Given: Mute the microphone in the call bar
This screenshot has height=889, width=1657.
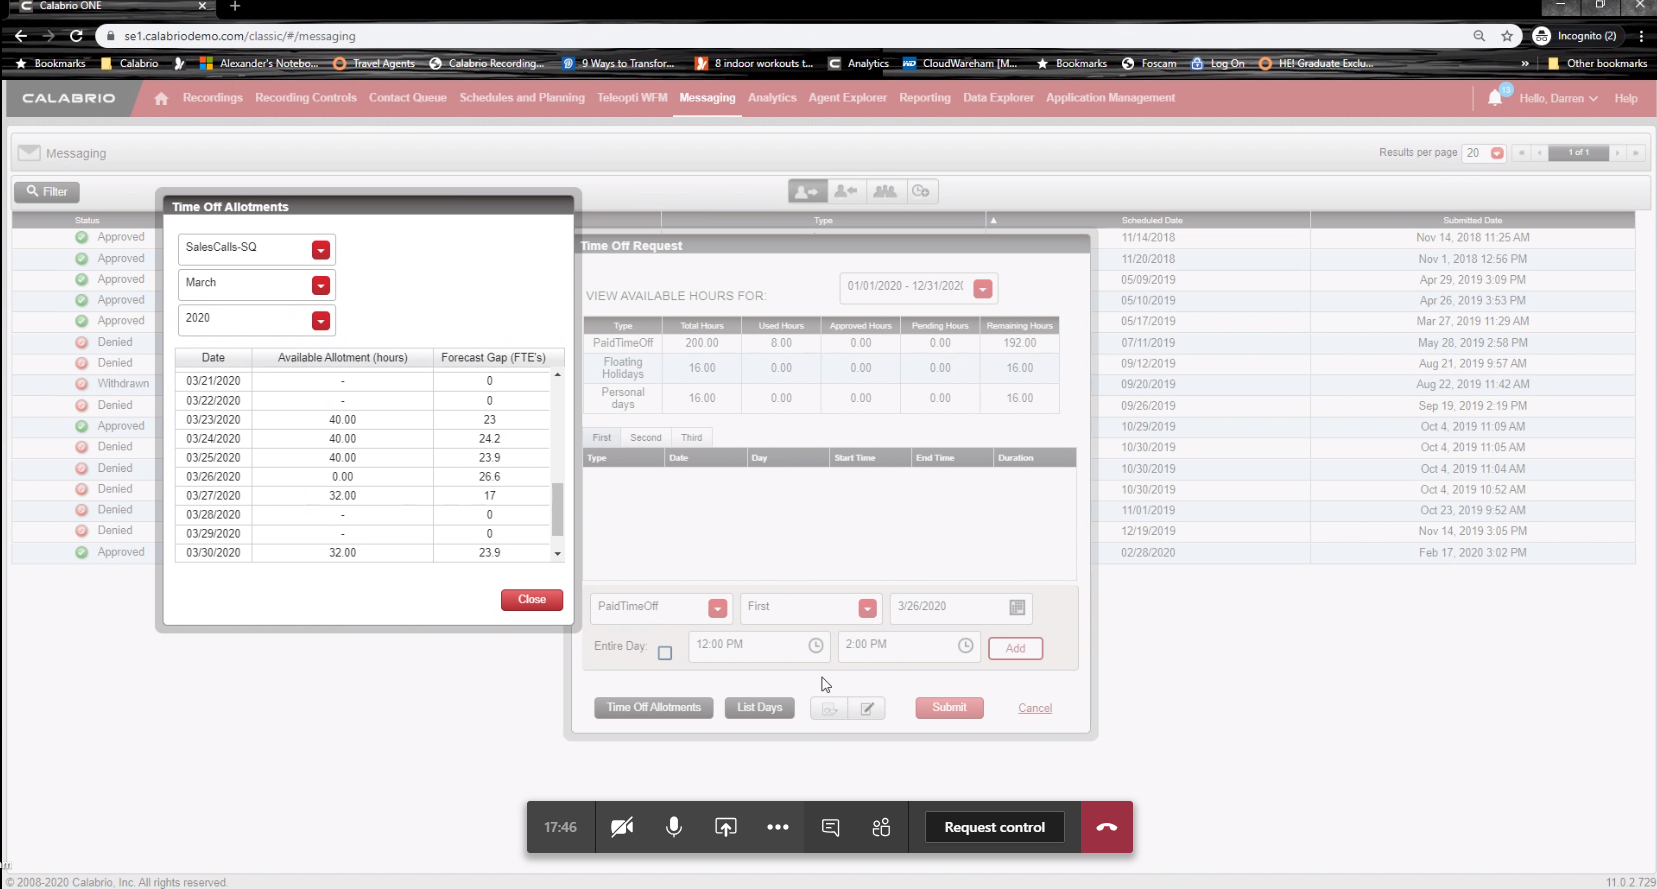Looking at the screenshot, I should (x=674, y=827).
